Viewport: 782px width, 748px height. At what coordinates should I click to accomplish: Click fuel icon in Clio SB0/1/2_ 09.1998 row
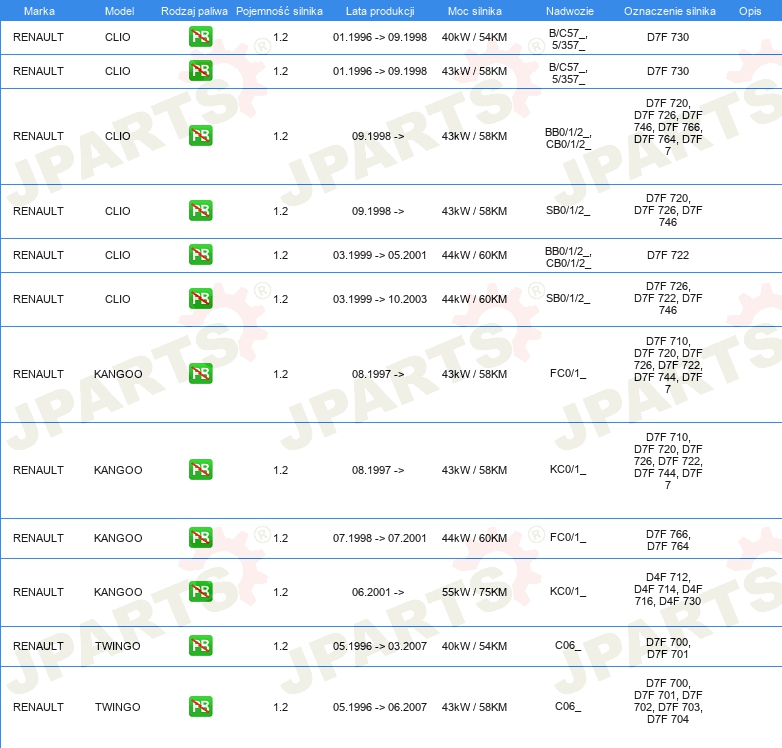click(x=200, y=210)
